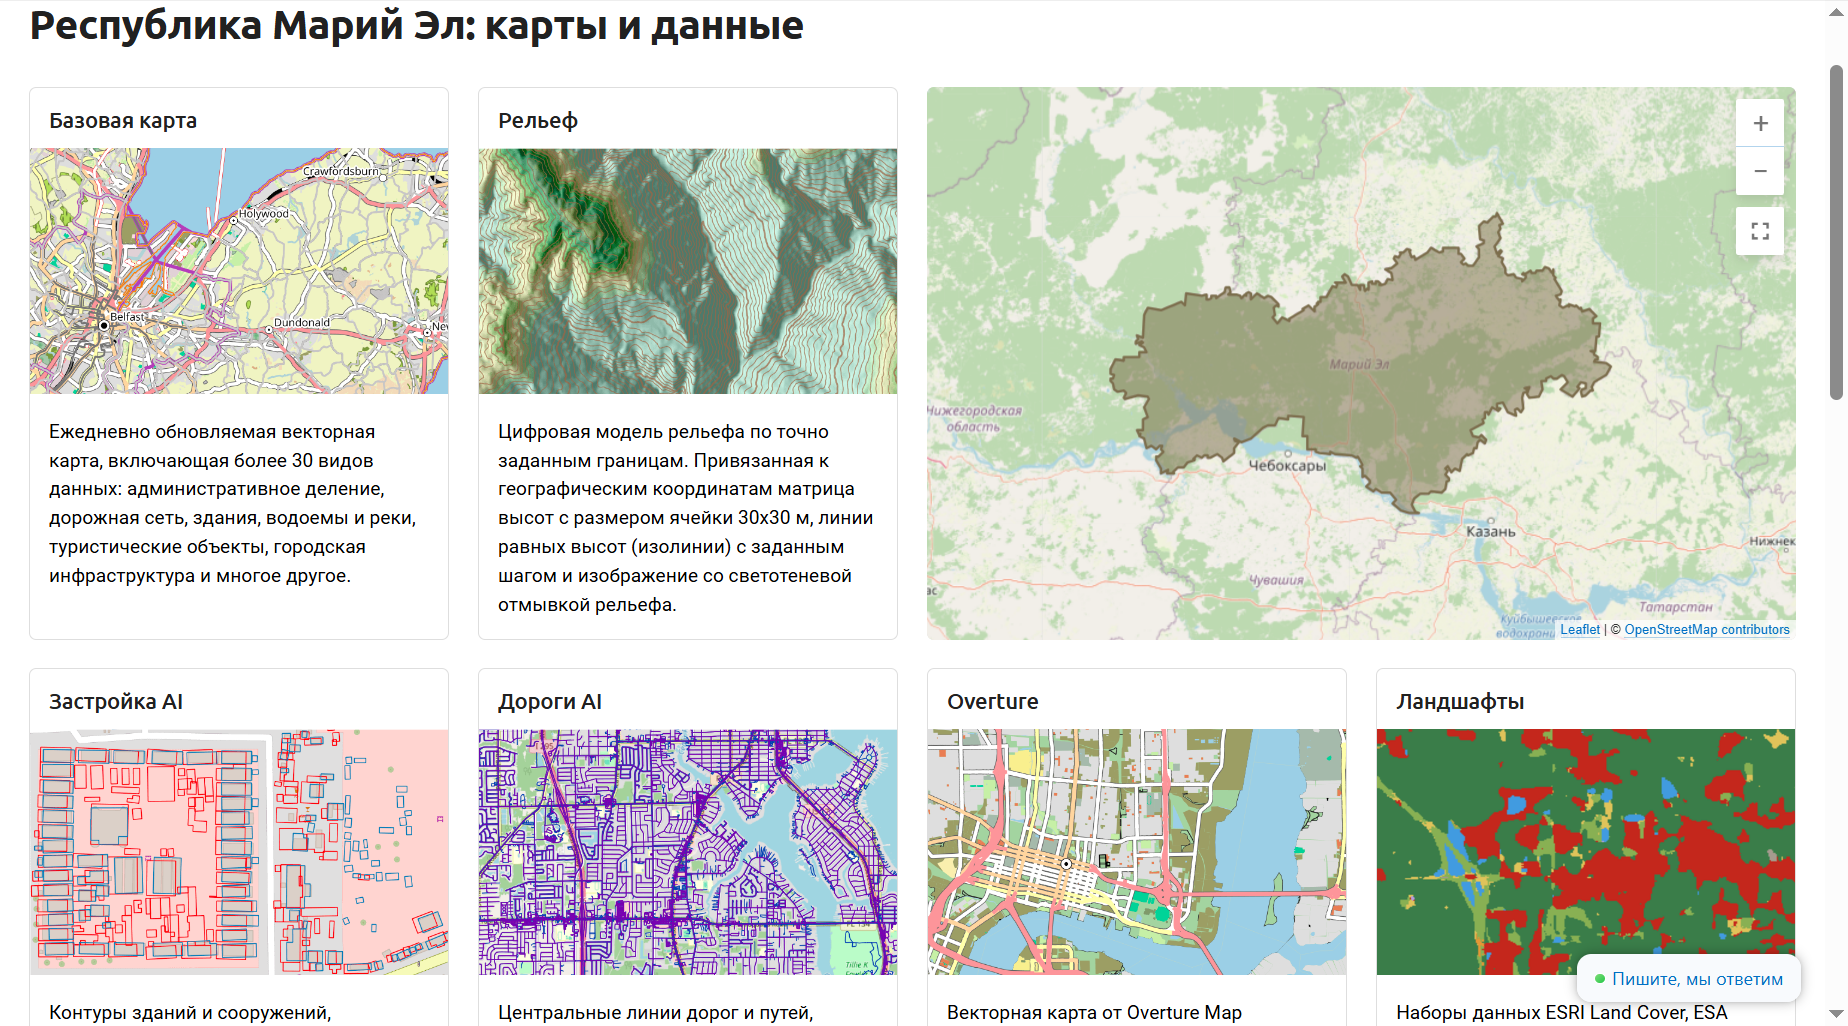Open the OpenStreetMap contributors link

pos(1706,629)
